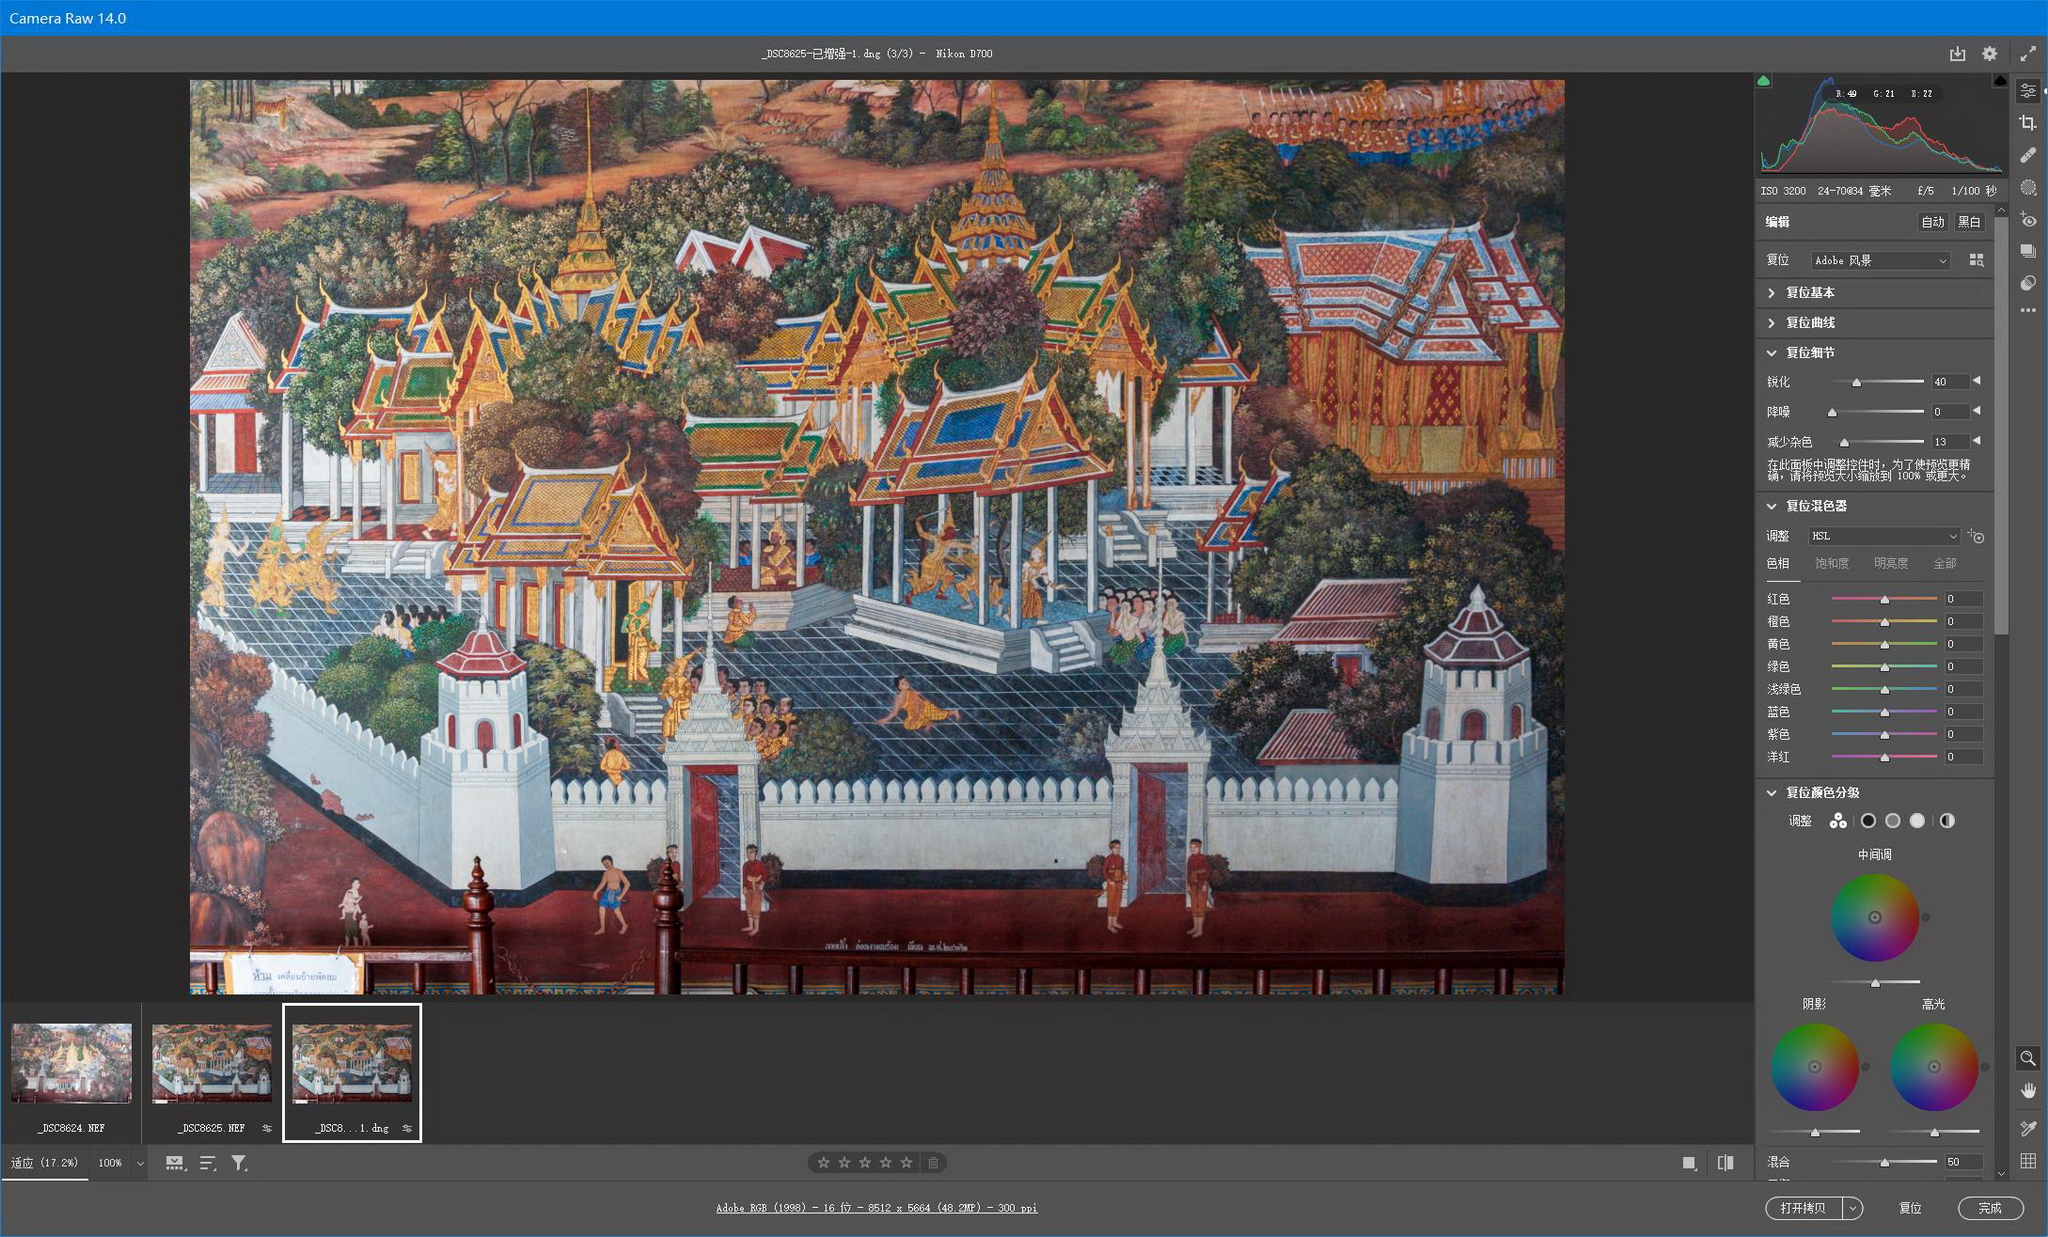Click the filmstrip filter funnel icon
This screenshot has height=1237, width=2048.
pyautogui.click(x=239, y=1163)
